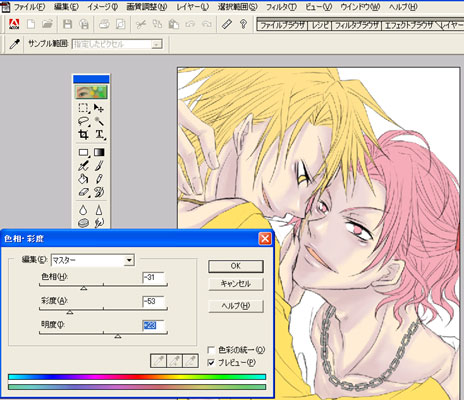The height and width of the screenshot is (400, 464).
Task: Switch to the エフェクトブラウザ palette tab
Action: (x=409, y=25)
